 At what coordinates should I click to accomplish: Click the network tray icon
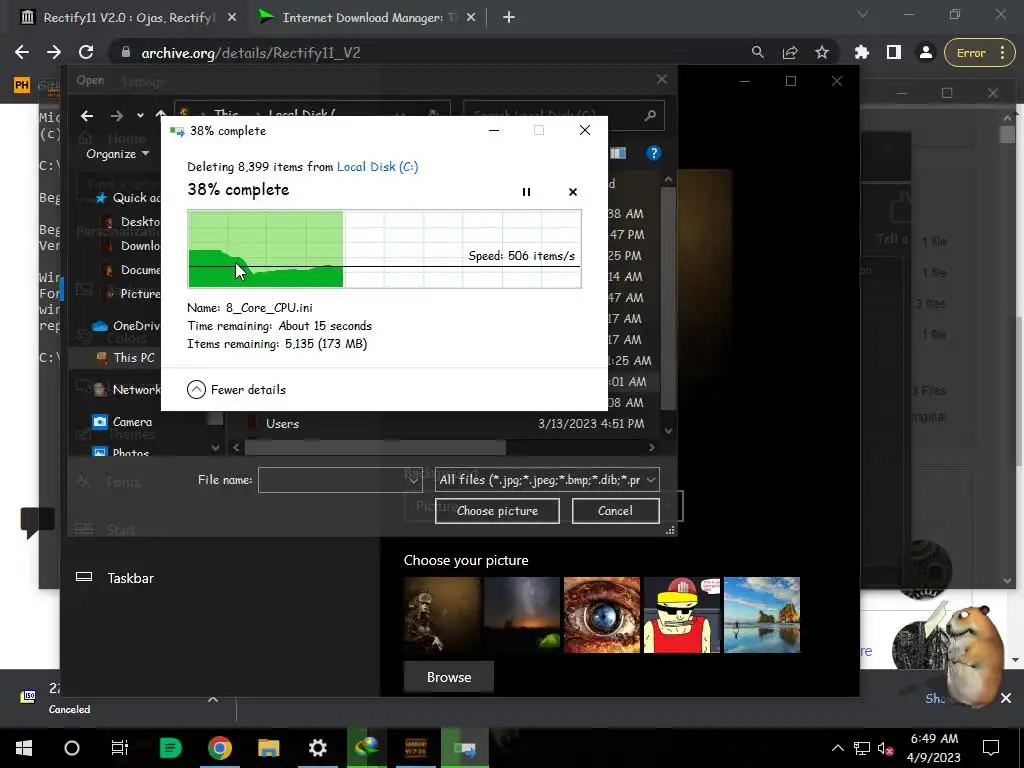[862, 748]
